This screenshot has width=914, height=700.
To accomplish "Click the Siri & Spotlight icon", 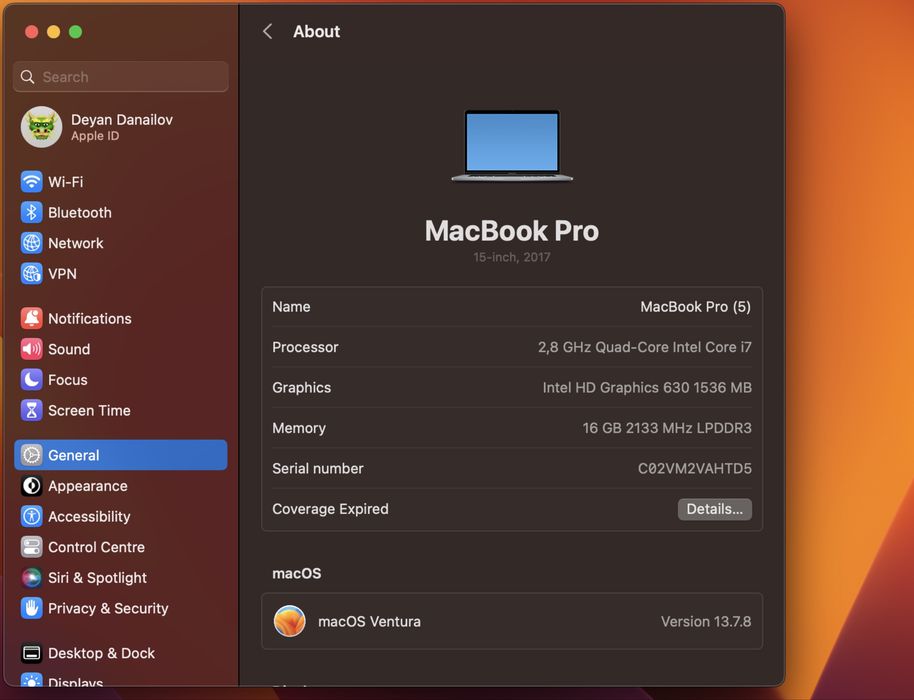I will (x=31, y=578).
